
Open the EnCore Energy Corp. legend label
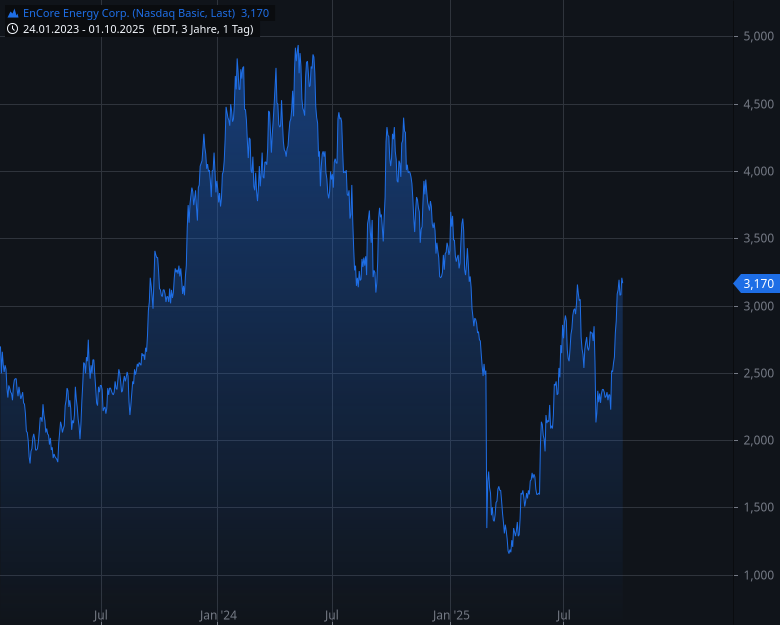point(129,13)
